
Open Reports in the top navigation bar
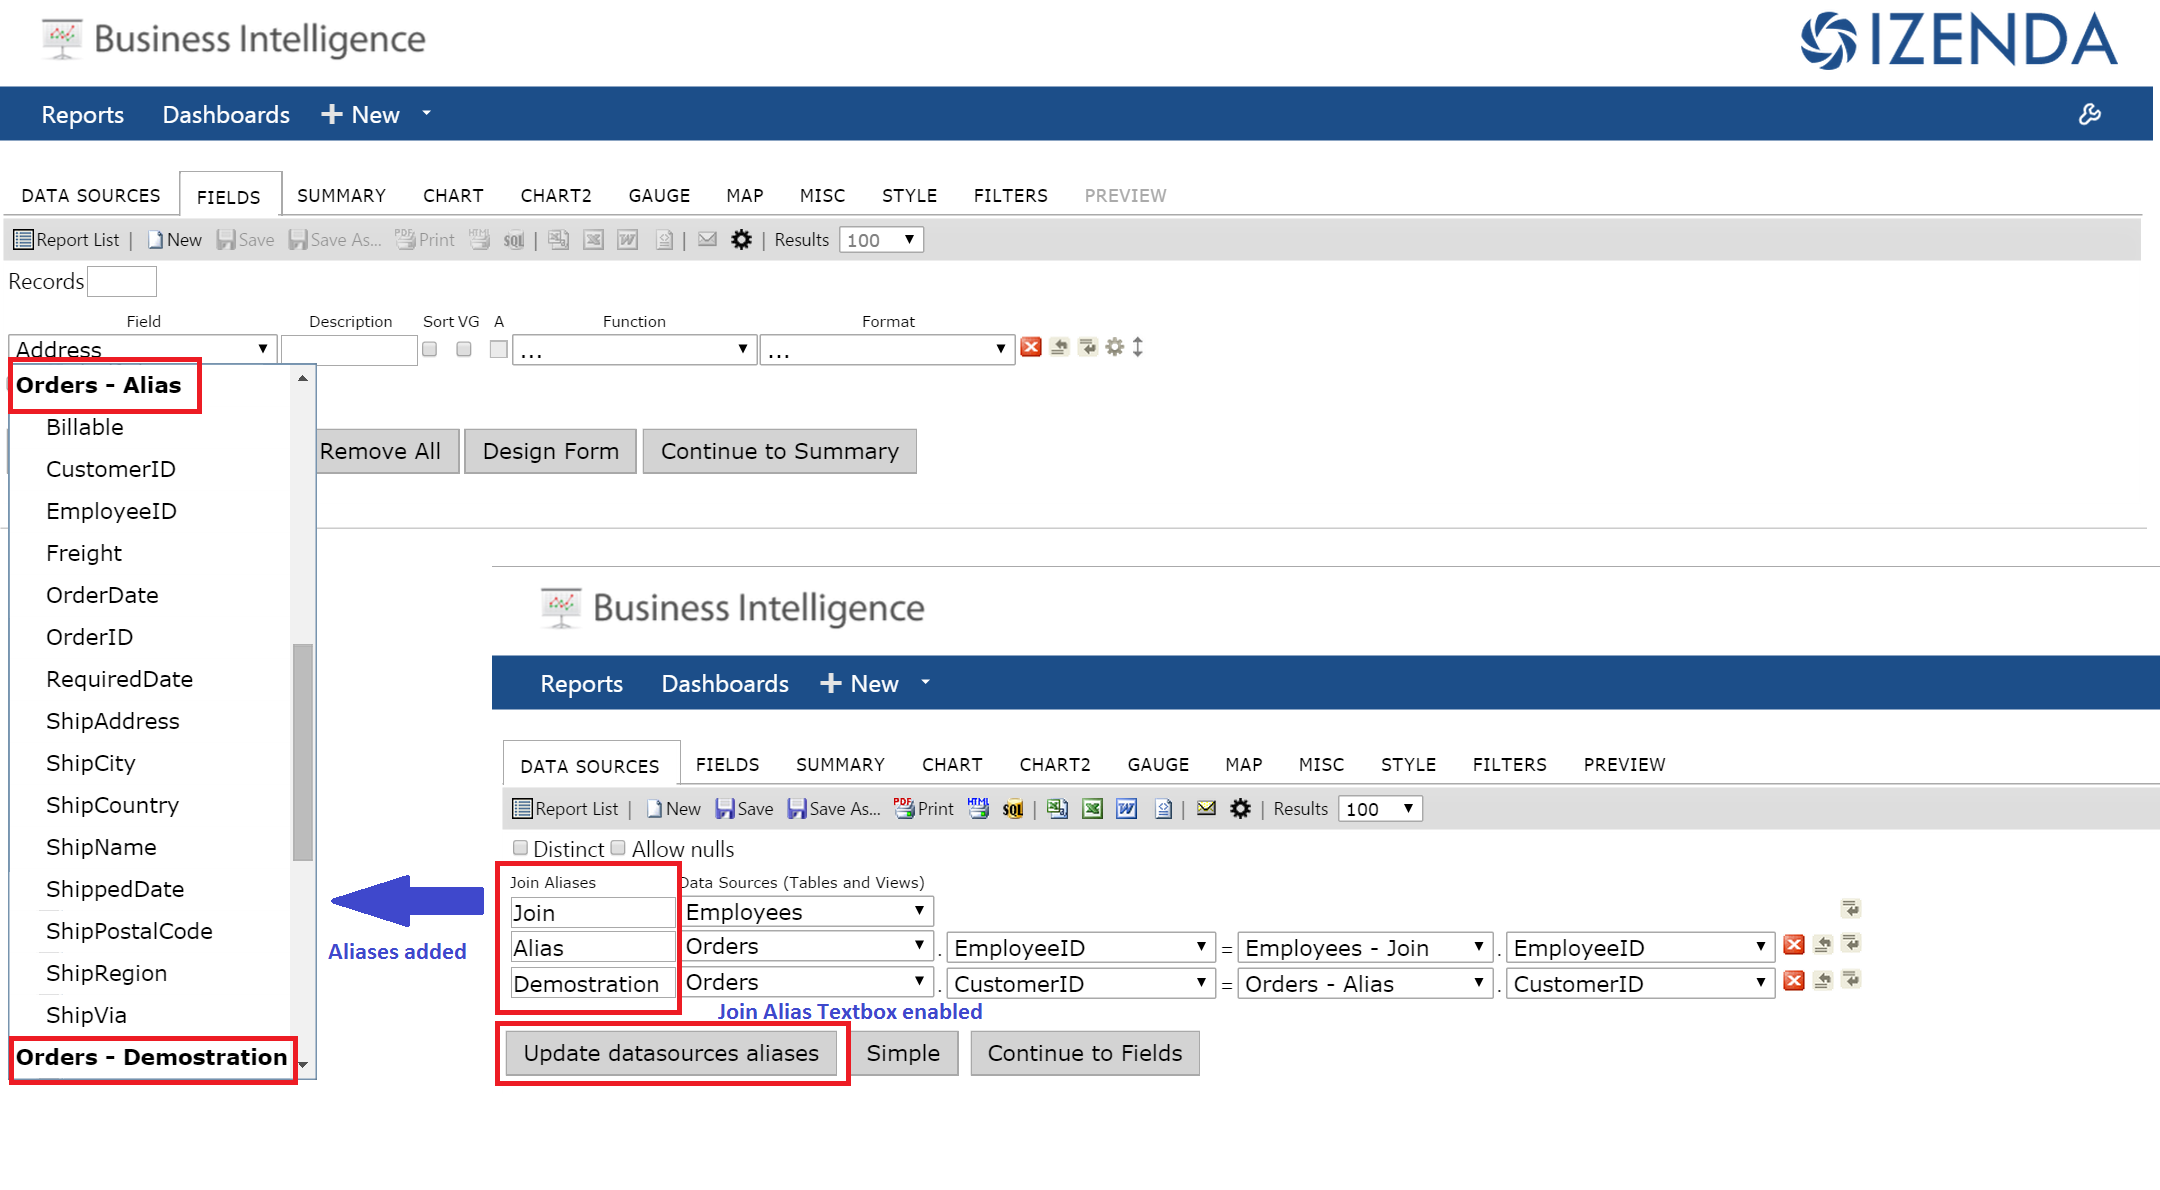(82, 115)
